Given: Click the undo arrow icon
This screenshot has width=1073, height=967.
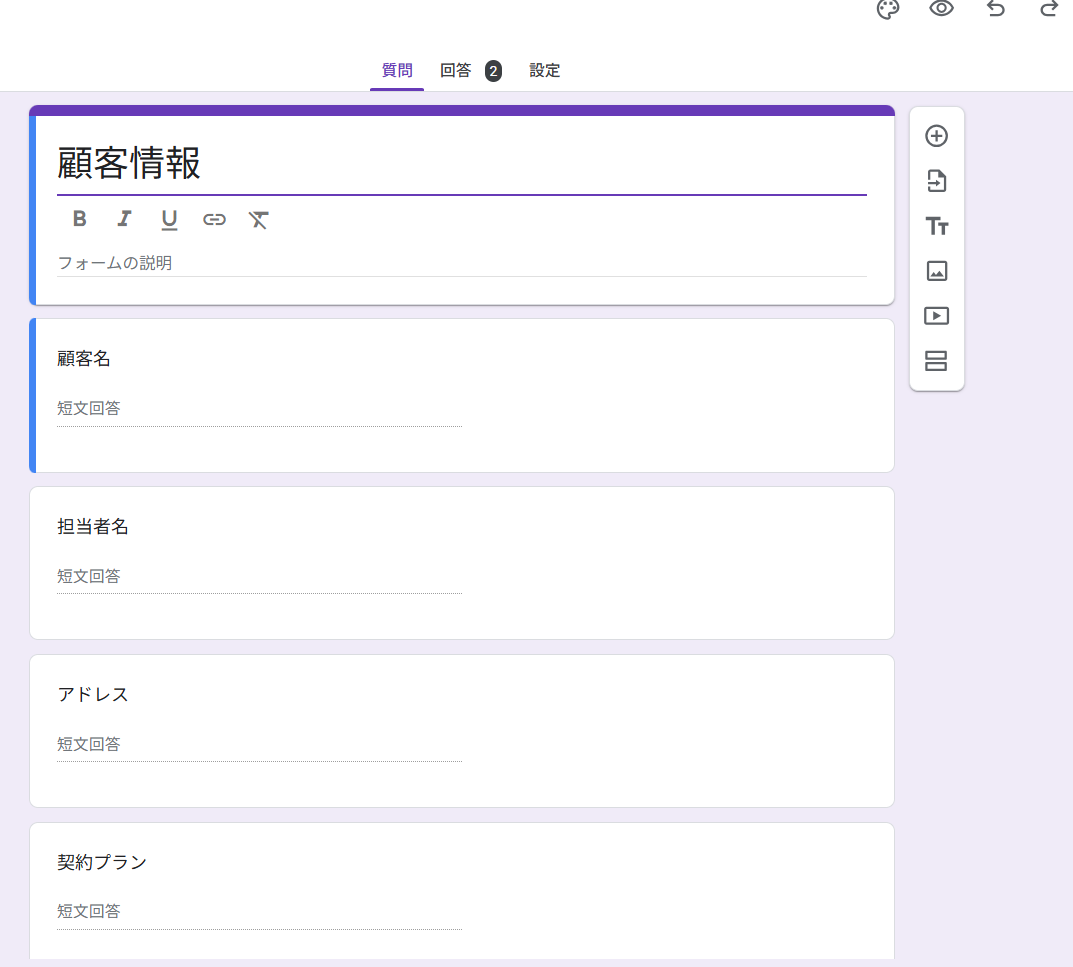Looking at the screenshot, I should (995, 9).
